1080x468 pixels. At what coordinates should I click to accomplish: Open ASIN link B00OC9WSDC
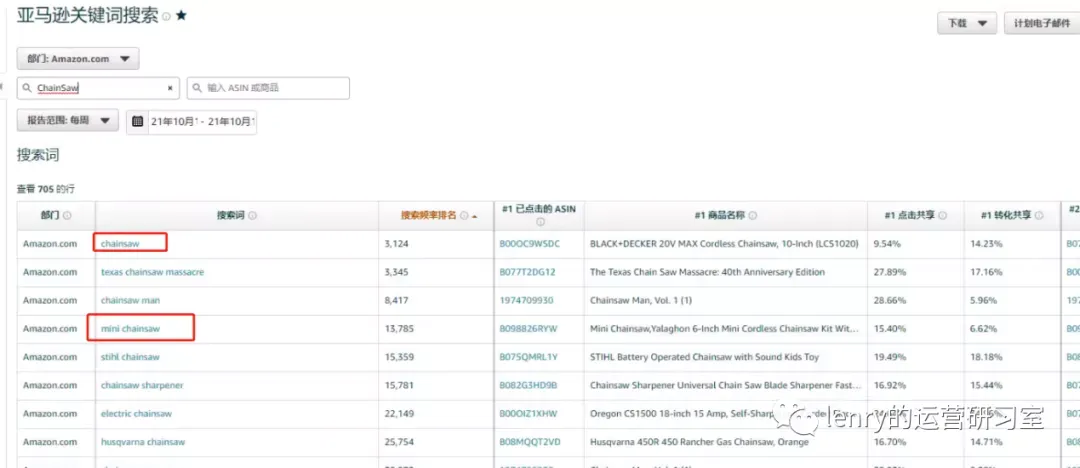click(530, 244)
